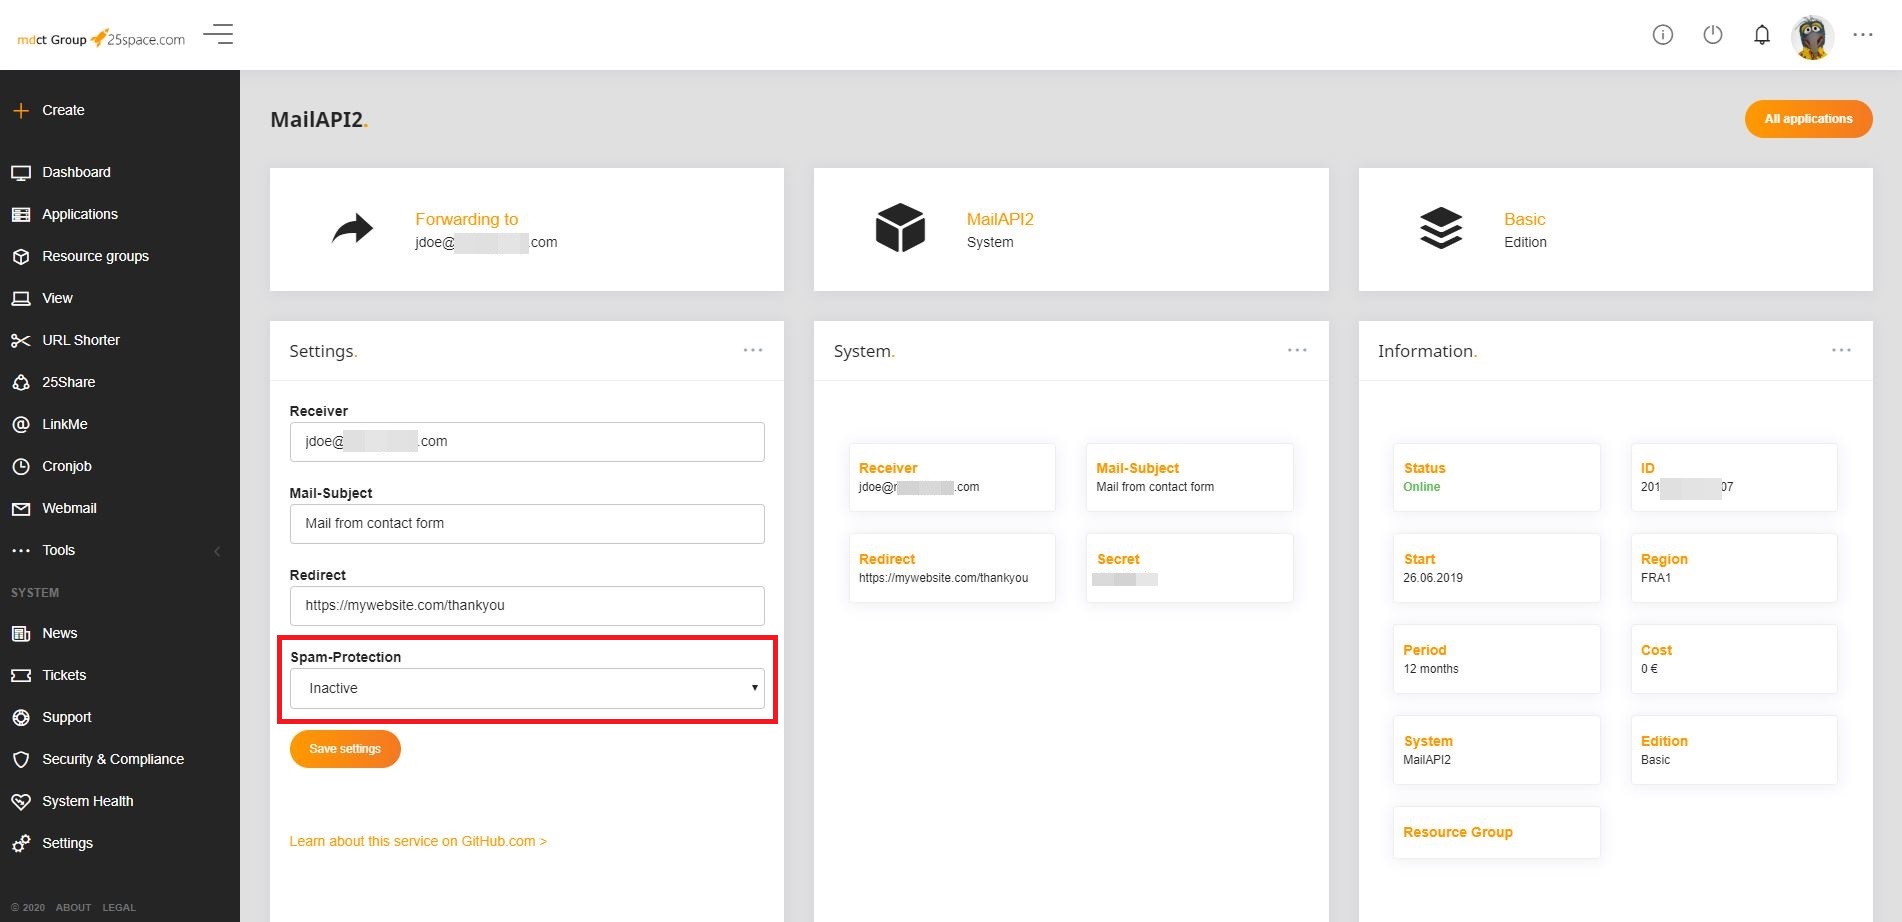The height and width of the screenshot is (922, 1902).
Task: Click the Resource Group card
Action: 1496,832
